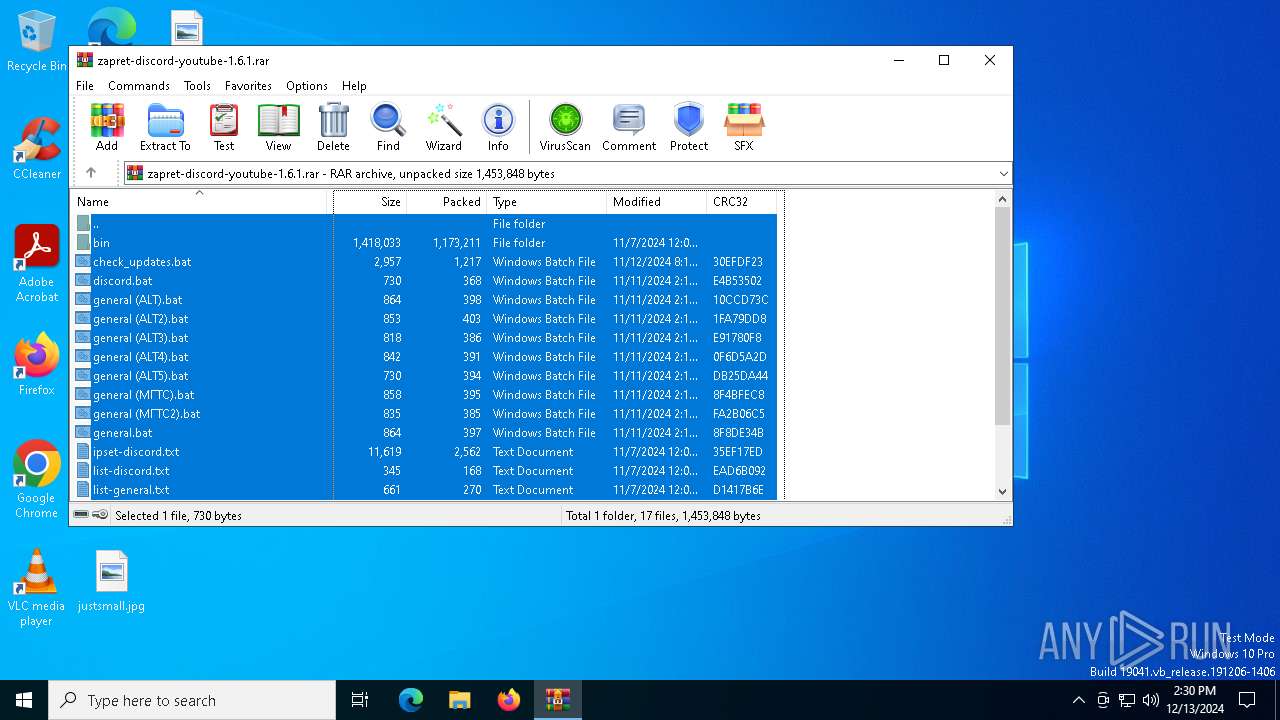Expand the archive path dropdown arrow
The image size is (1280, 720).
pyautogui.click(x=1003, y=174)
